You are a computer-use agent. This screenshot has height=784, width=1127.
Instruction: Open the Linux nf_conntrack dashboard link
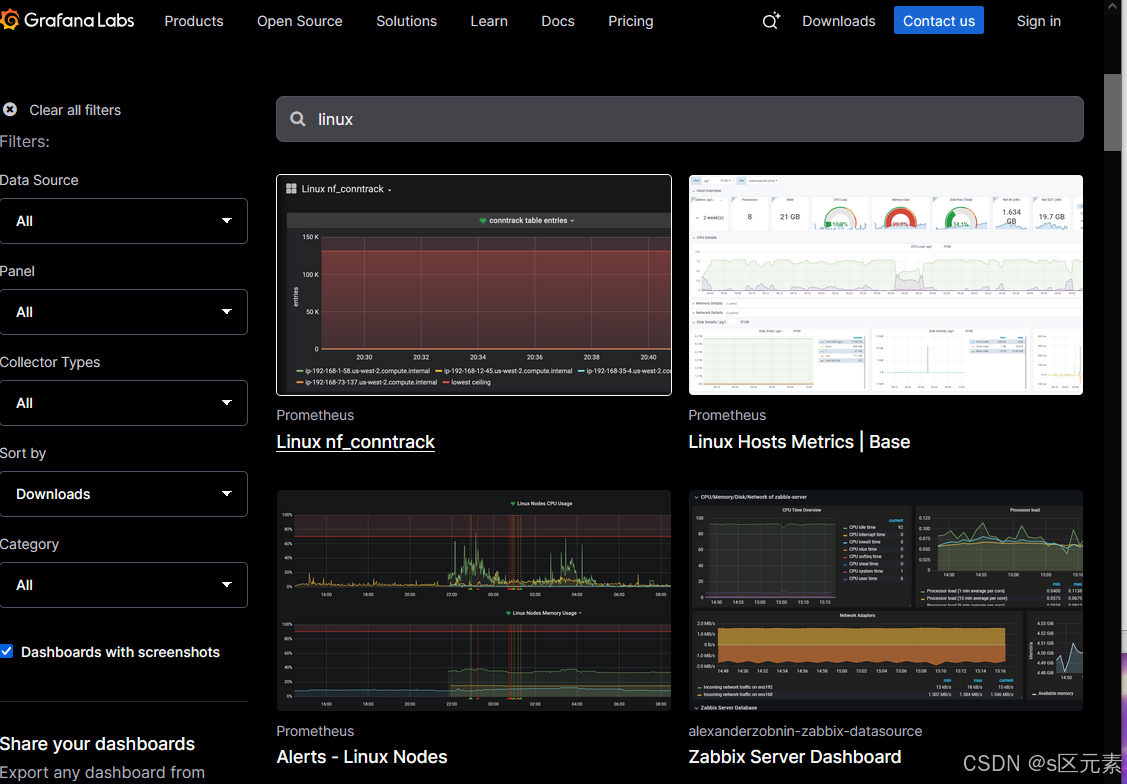(356, 442)
